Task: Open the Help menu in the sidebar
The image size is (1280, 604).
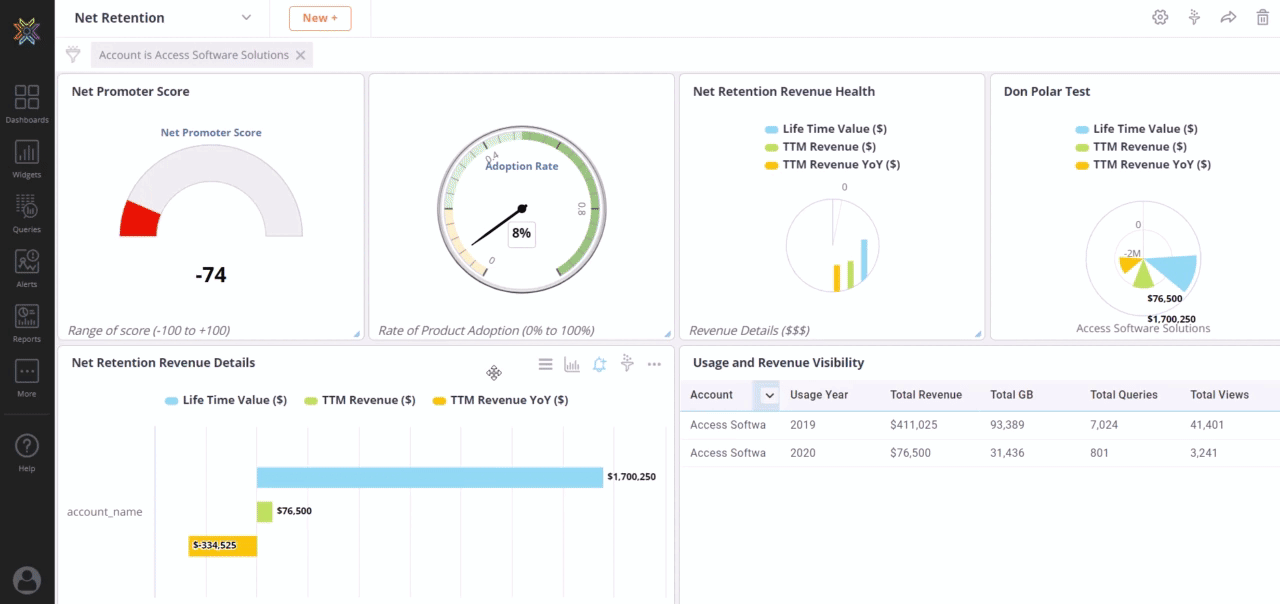Action: tap(27, 446)
